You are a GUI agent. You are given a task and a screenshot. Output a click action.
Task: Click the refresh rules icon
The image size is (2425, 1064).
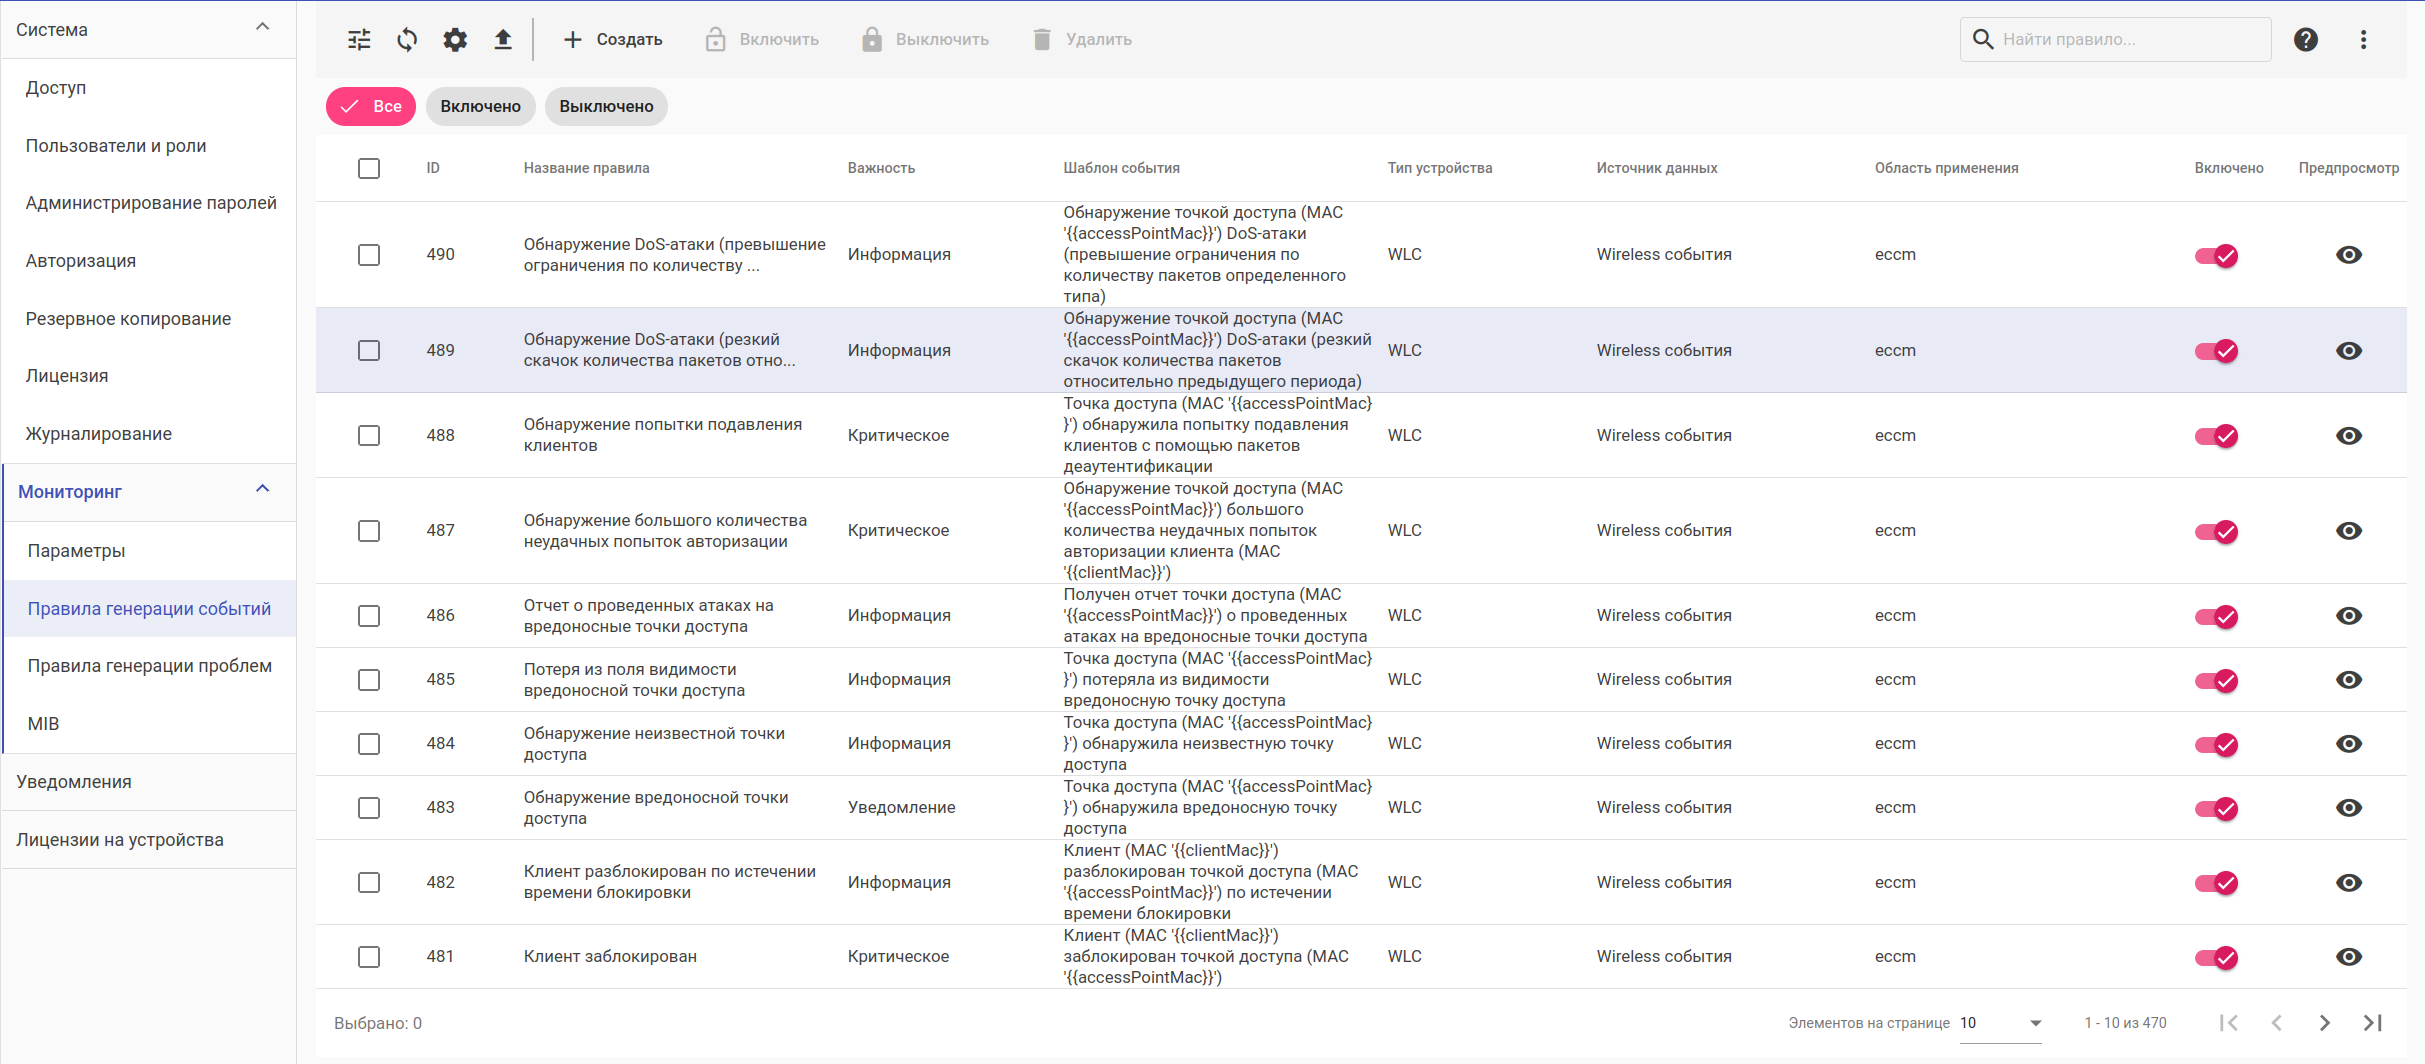[407, 40]
